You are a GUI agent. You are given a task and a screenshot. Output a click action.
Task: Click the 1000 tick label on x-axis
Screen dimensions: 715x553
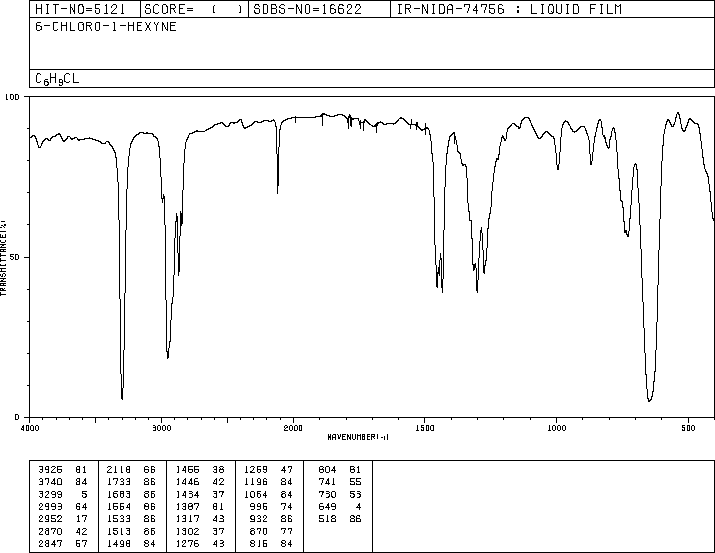tap(556, 428)
